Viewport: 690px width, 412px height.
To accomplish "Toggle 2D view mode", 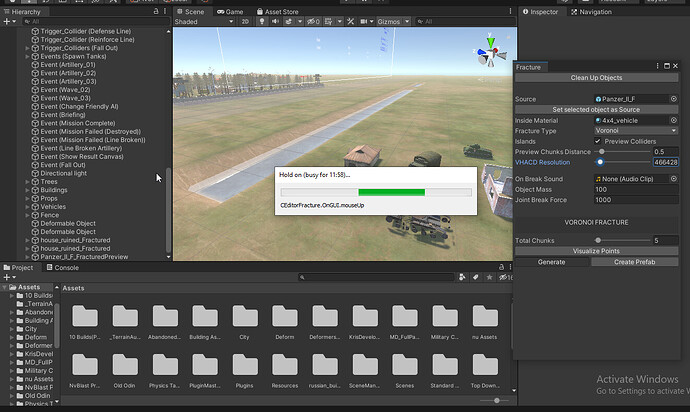I will pos(245,22).
